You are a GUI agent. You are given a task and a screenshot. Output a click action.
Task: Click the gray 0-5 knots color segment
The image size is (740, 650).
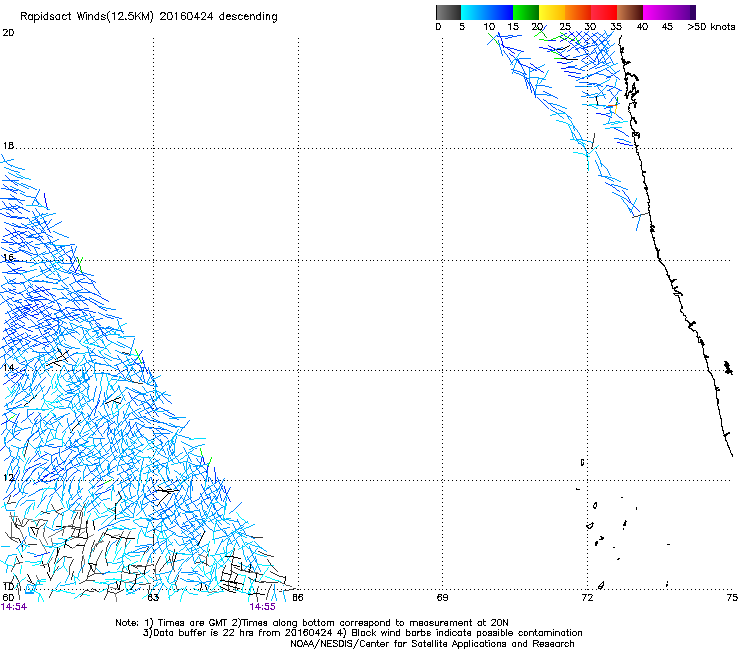pos(448,12)
